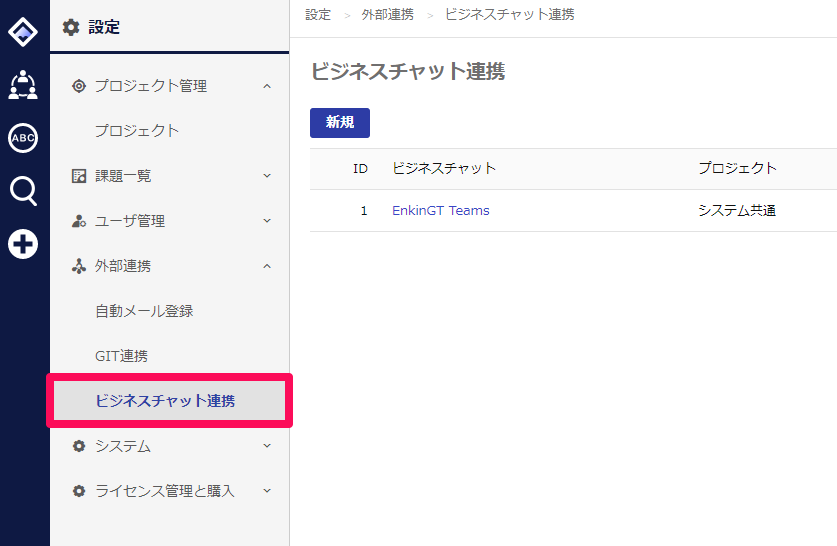Viewport: 837px width, 546px height.
Task: Click the ライセンス管理と購入 menu label
Action: coord(165,490)
